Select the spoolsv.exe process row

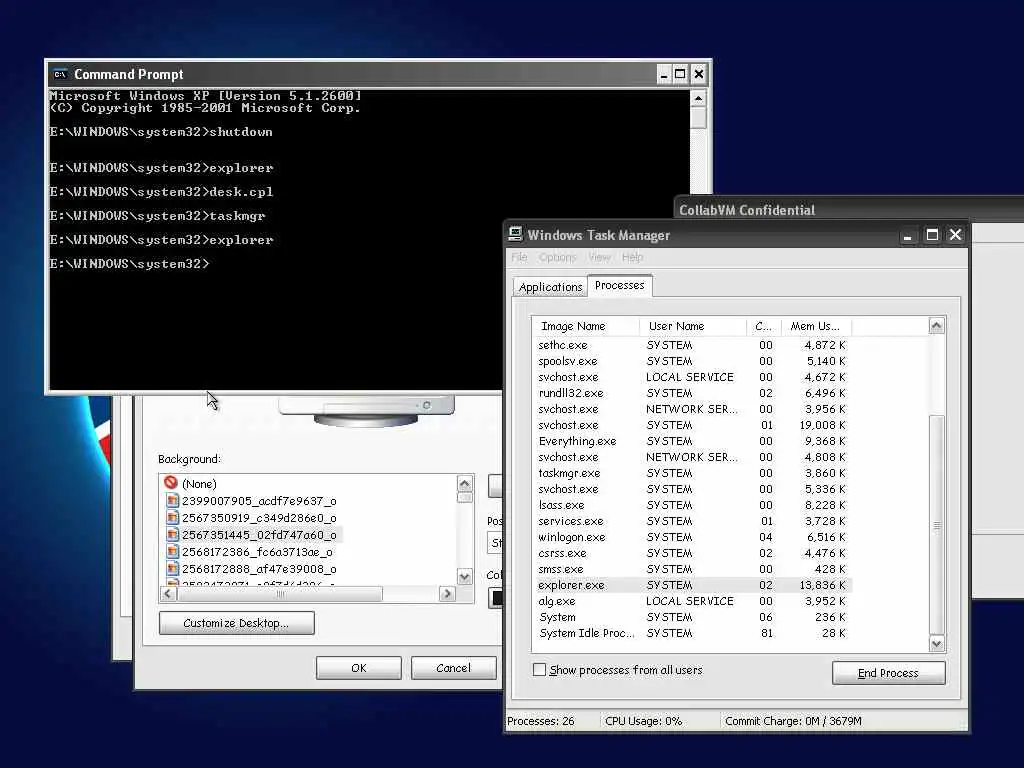coord(692,361)
